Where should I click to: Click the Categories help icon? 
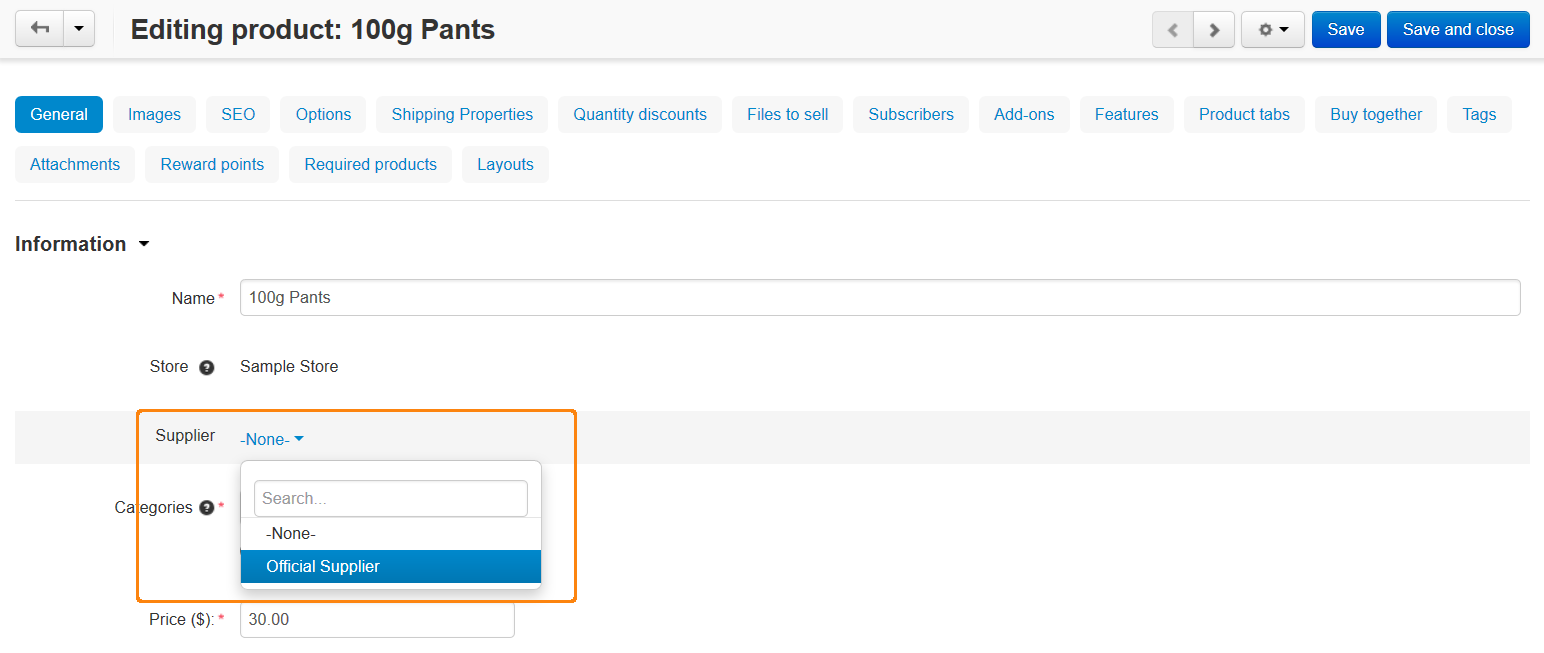pos(206,508)
